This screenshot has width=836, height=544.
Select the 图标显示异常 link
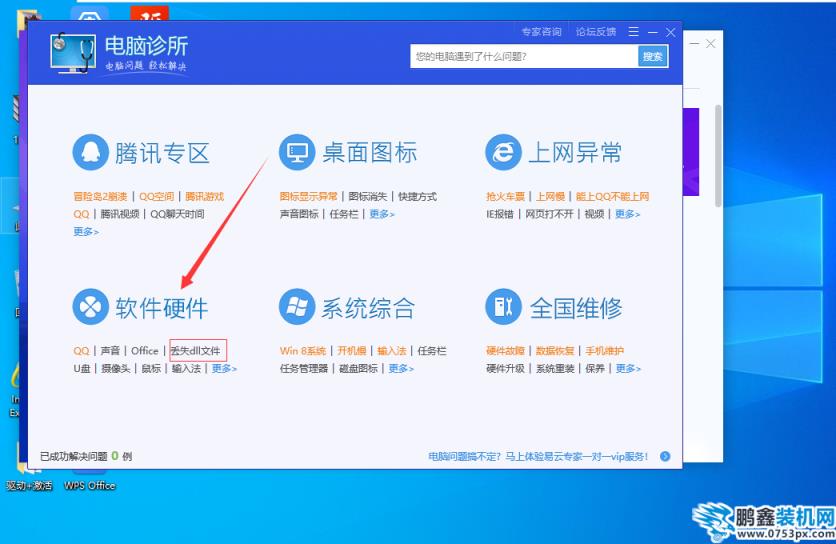point(309,197)
